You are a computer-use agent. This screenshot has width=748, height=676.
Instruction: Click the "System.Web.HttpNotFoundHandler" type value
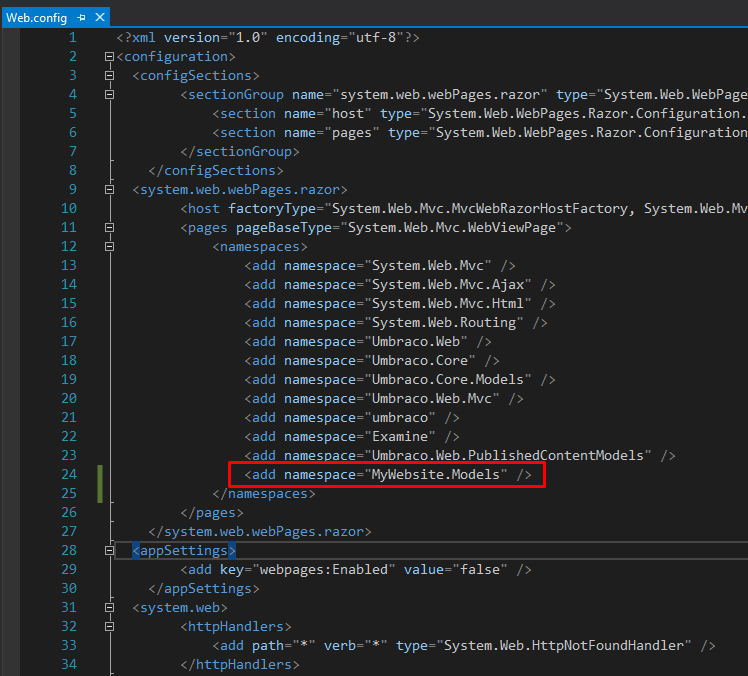563,645
